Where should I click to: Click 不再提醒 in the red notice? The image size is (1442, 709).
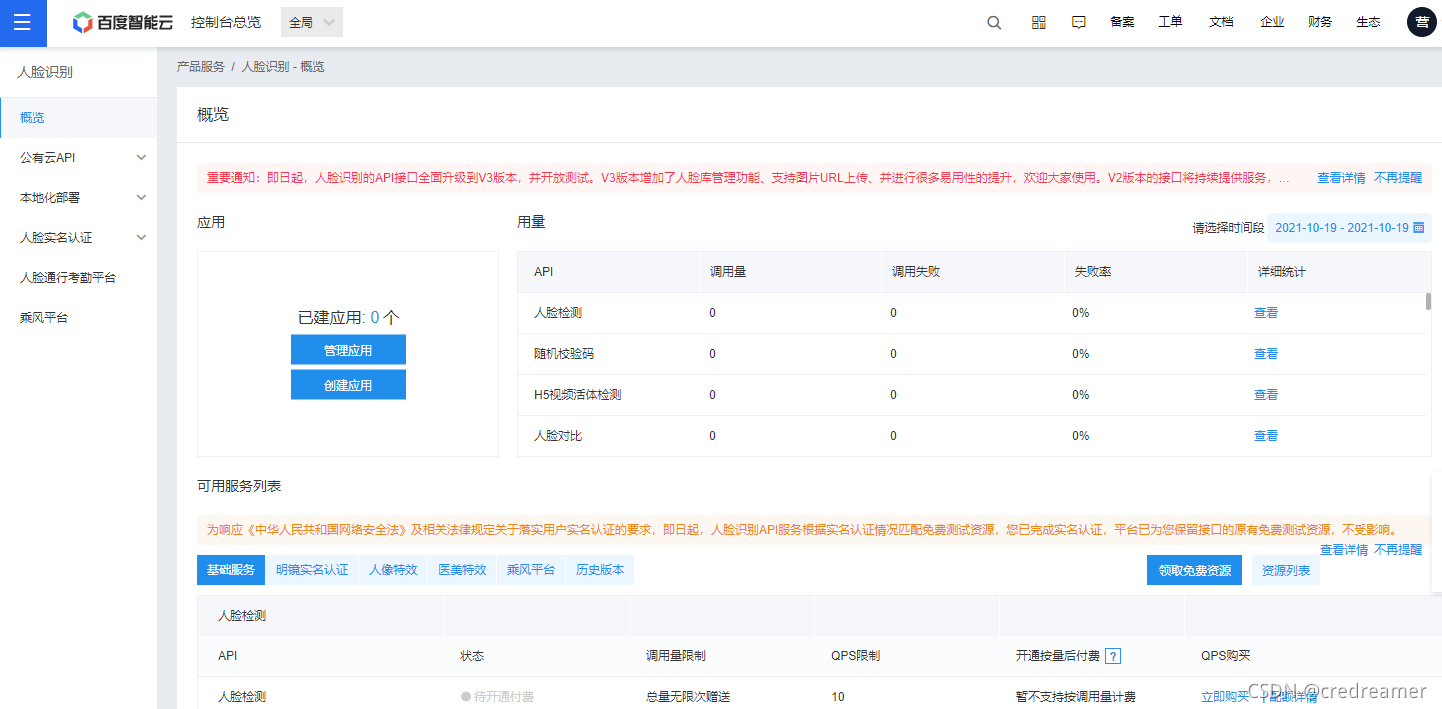click(x=1398, y=178)
